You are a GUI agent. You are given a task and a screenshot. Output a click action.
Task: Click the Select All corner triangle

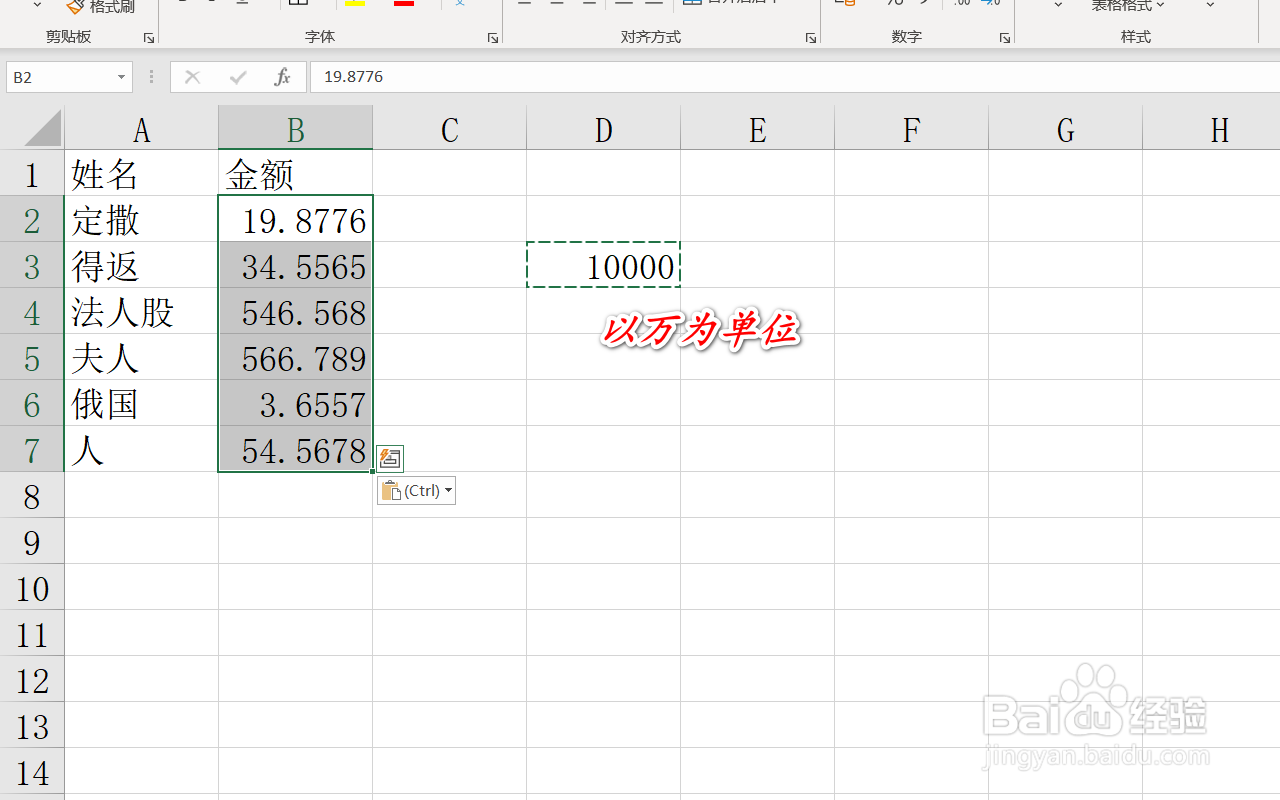click(x=43, y=128)
